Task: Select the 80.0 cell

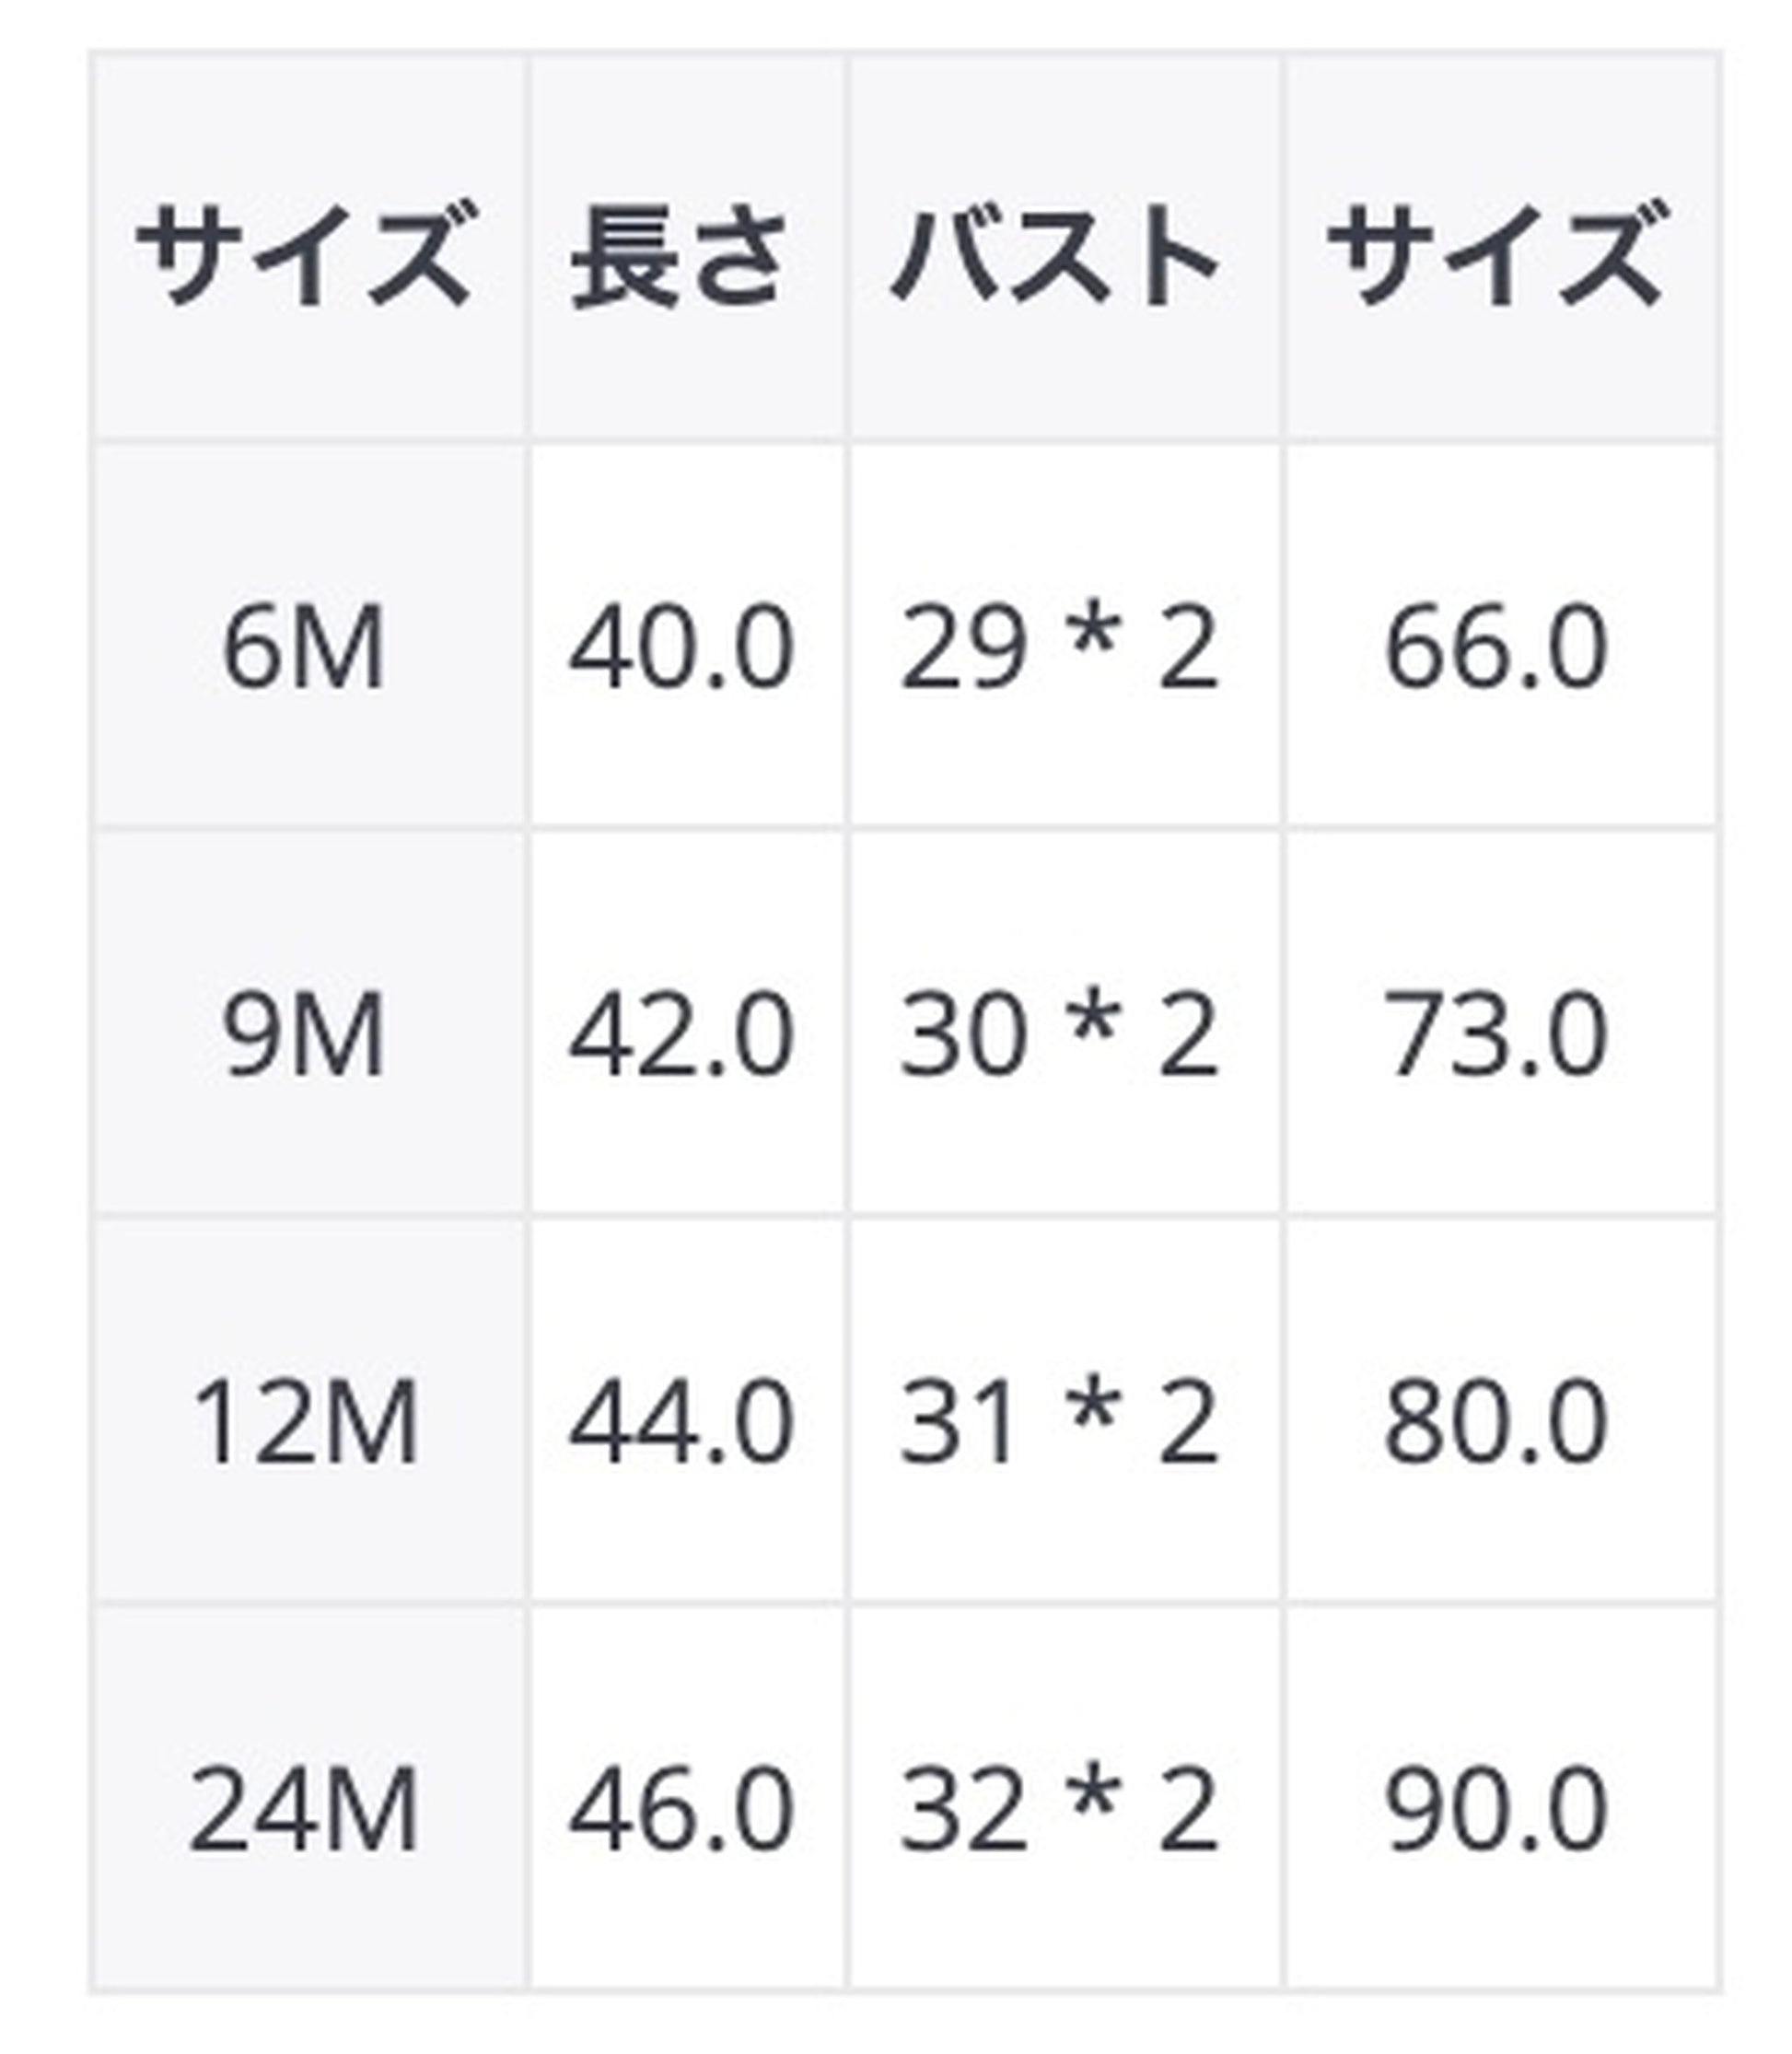Action: (x=1497, y=1424)
